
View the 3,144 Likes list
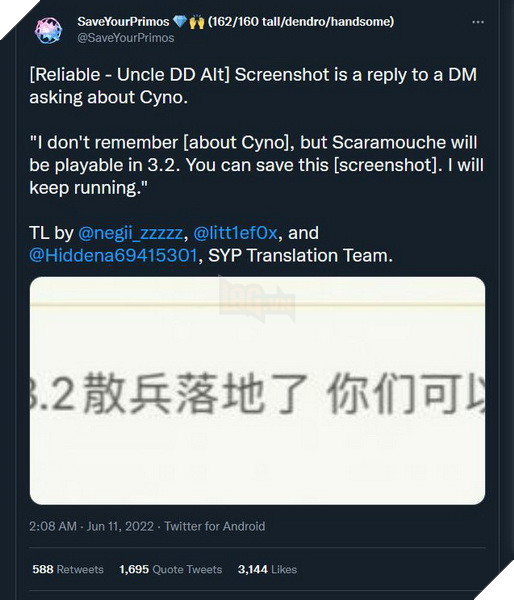[x=267, y=569]
